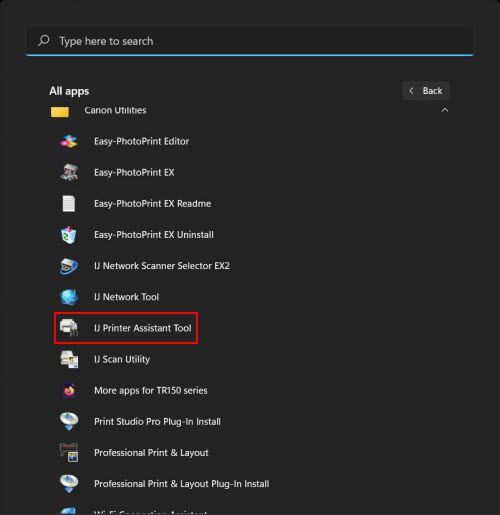Click the Easy-PhotoPrint Editor icon
Screen dimensions: 500x515
(69, 141)
